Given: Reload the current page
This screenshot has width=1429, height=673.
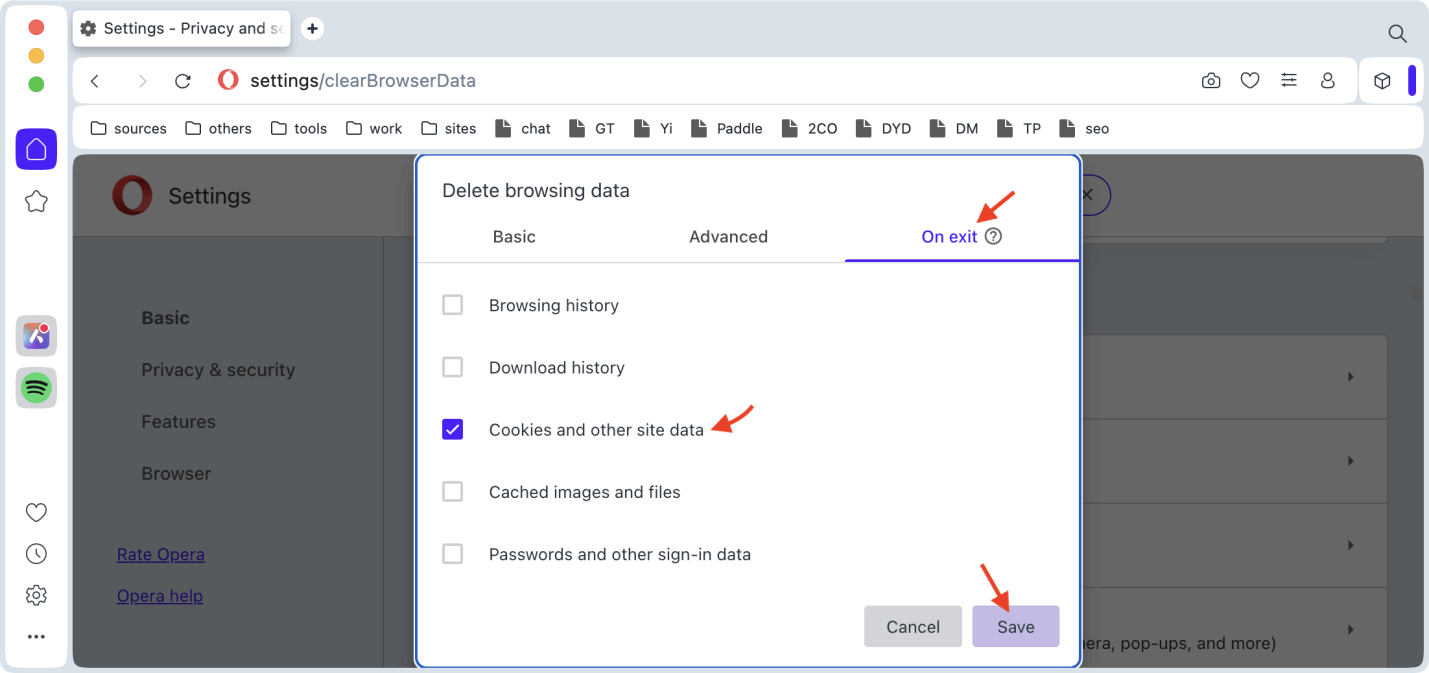Looking at the screenshot, I should pos(182,81).
